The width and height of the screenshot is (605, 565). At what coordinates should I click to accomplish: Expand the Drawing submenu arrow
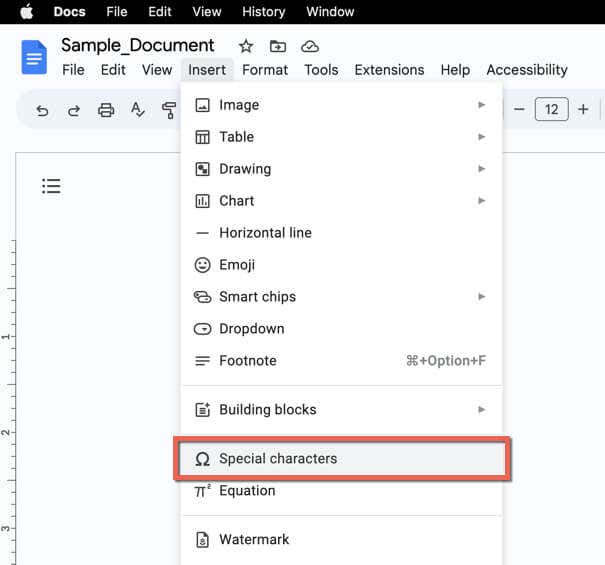coord(481,169)
